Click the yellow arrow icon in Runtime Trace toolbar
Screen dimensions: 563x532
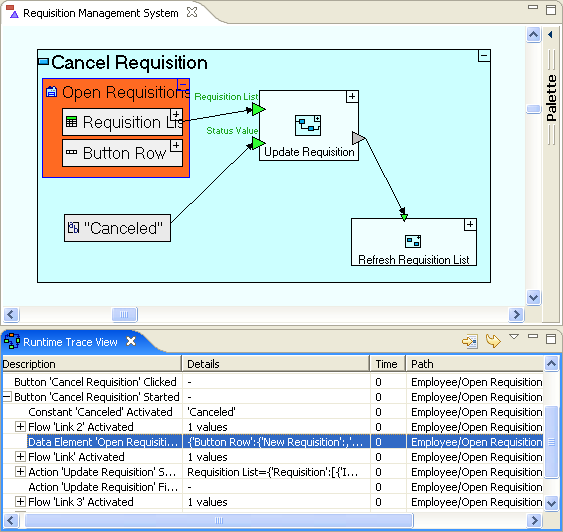point(493,341)
